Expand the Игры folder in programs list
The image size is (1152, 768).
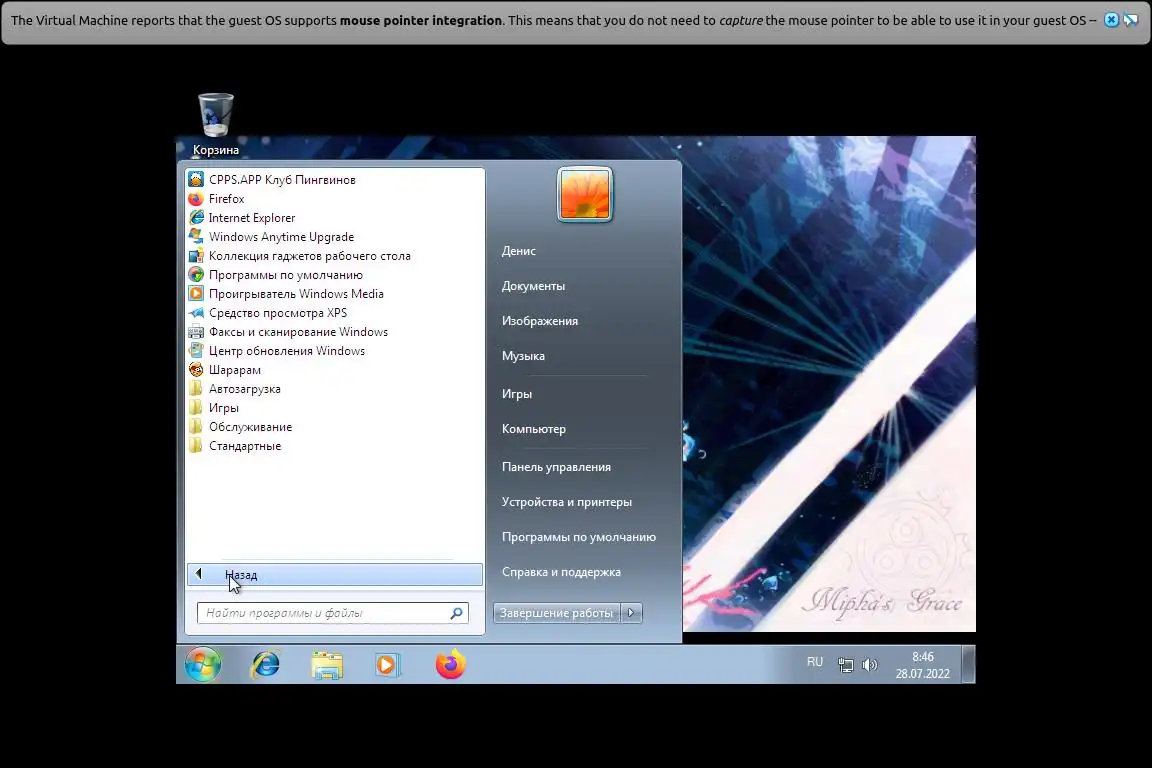pyautogui.click(x=223, y=408)
